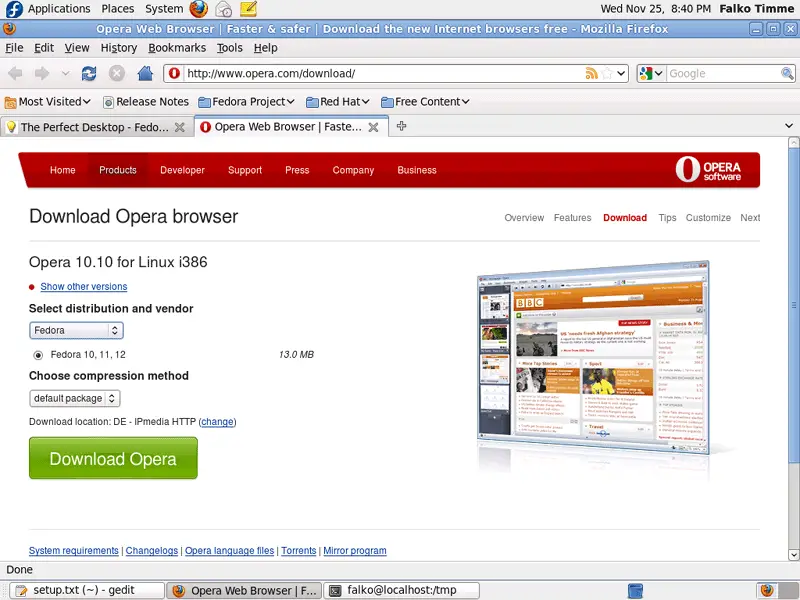
Task: Expand the Most Visited bookmarks folder
Action: tap(47, 102)
